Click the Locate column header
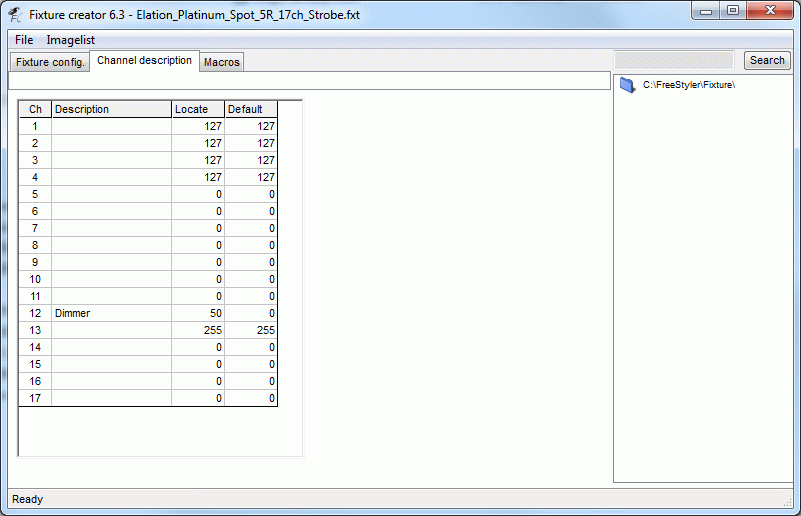The image size is (801, 516). [x=198, y=109]
